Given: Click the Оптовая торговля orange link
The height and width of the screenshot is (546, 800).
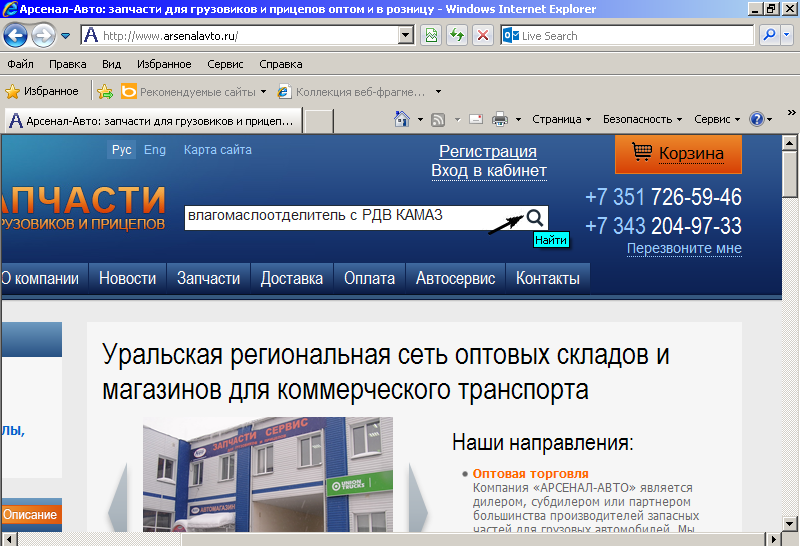Looking at the screenshot, I should coord(530,474).
